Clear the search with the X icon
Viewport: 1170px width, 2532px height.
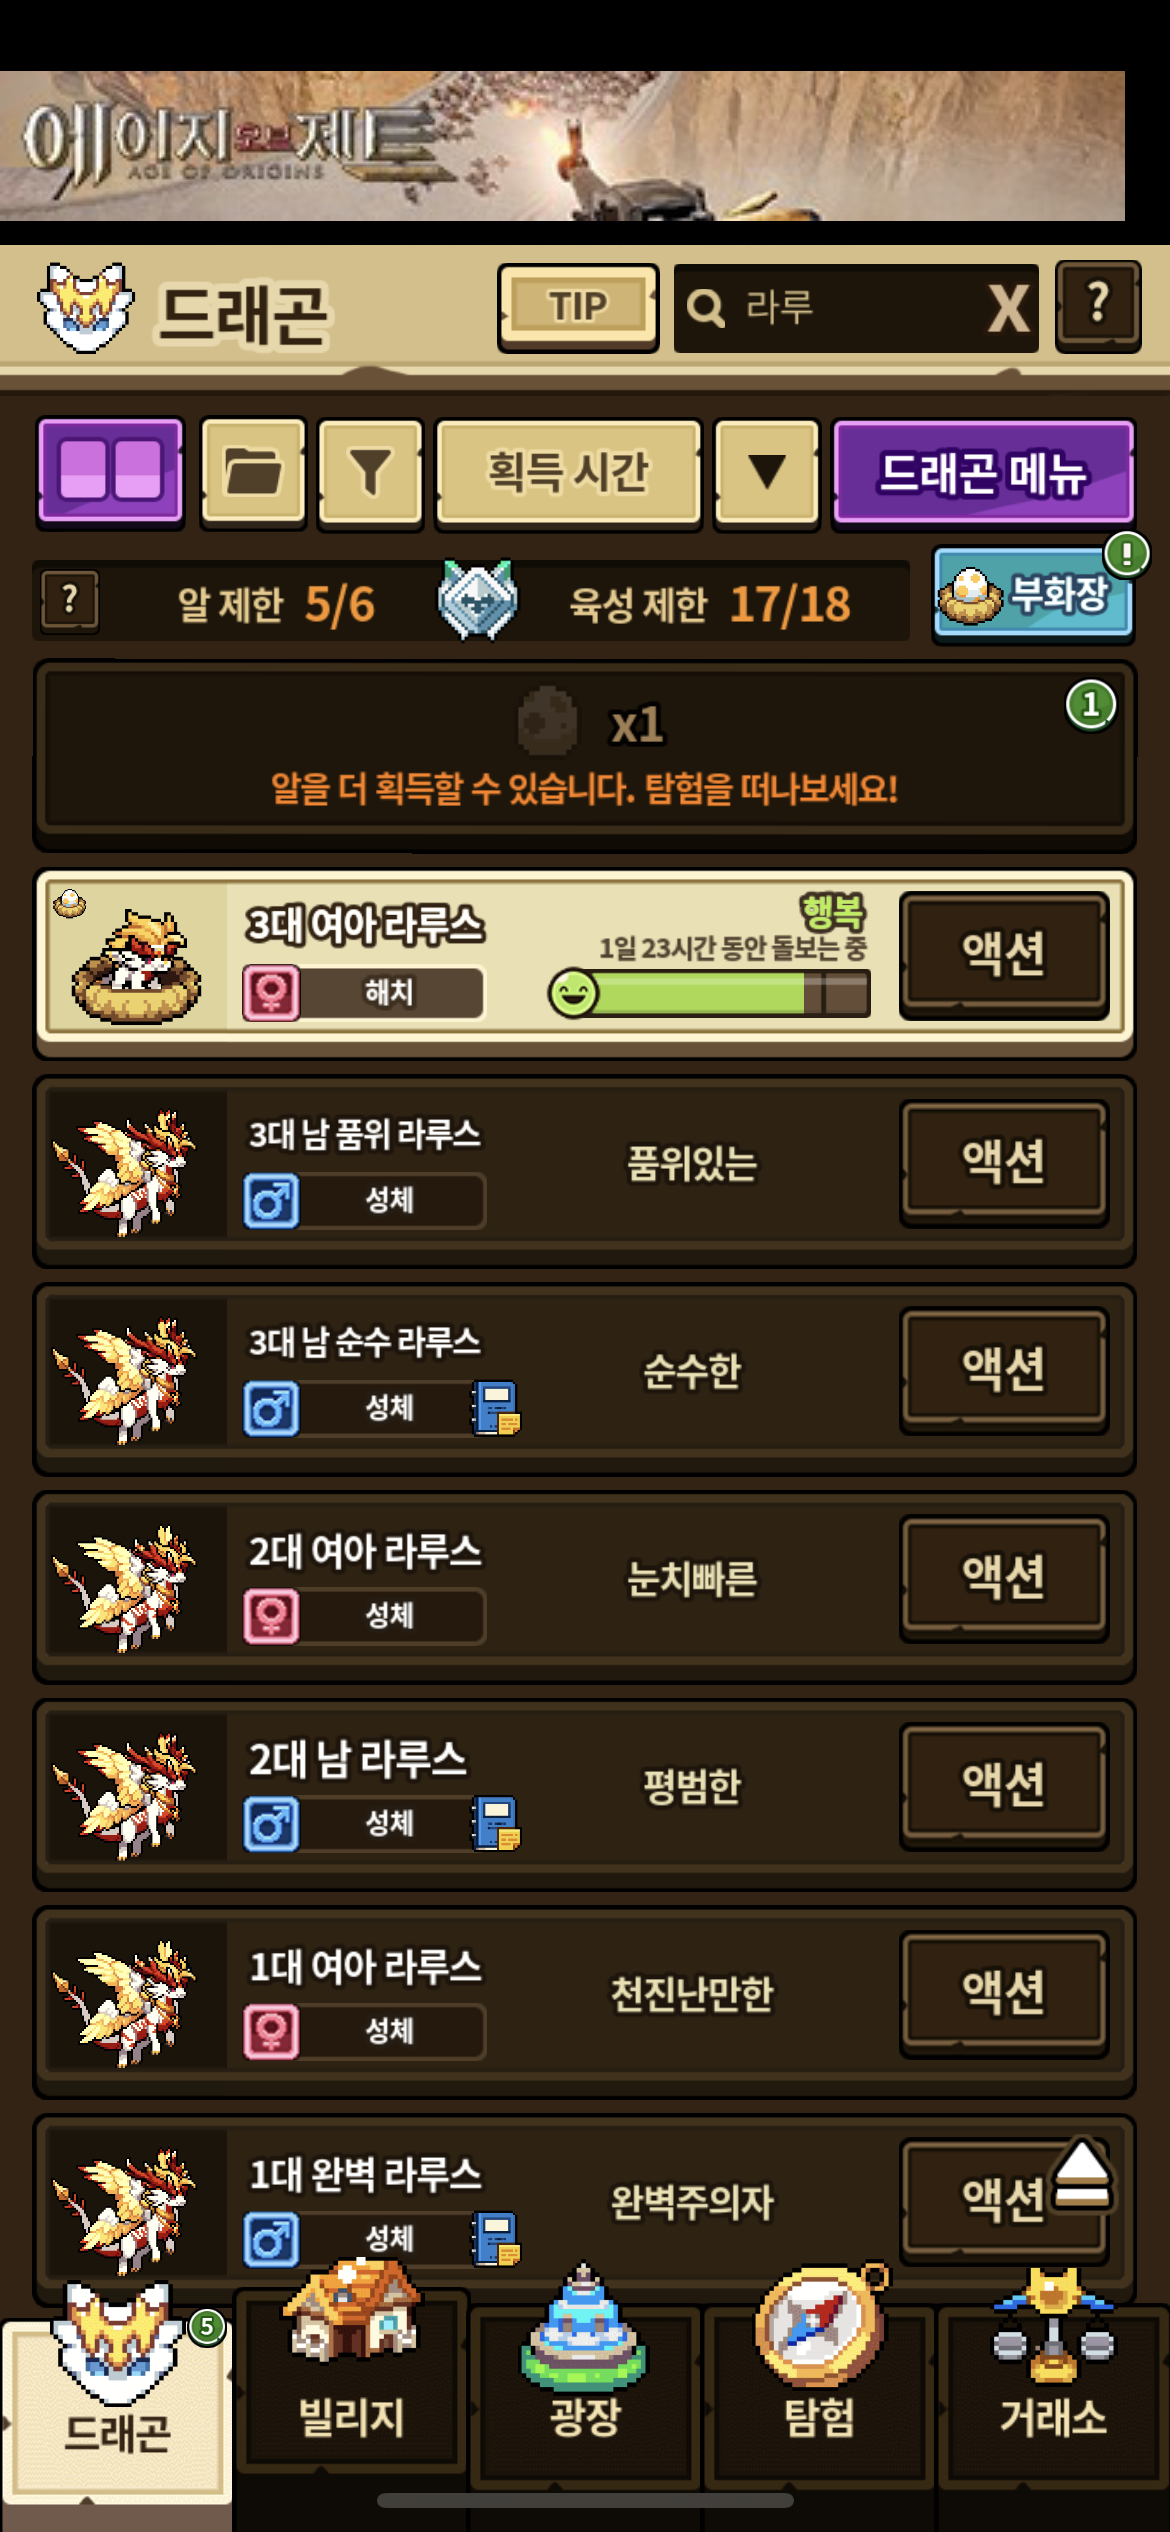point(1008,308)
